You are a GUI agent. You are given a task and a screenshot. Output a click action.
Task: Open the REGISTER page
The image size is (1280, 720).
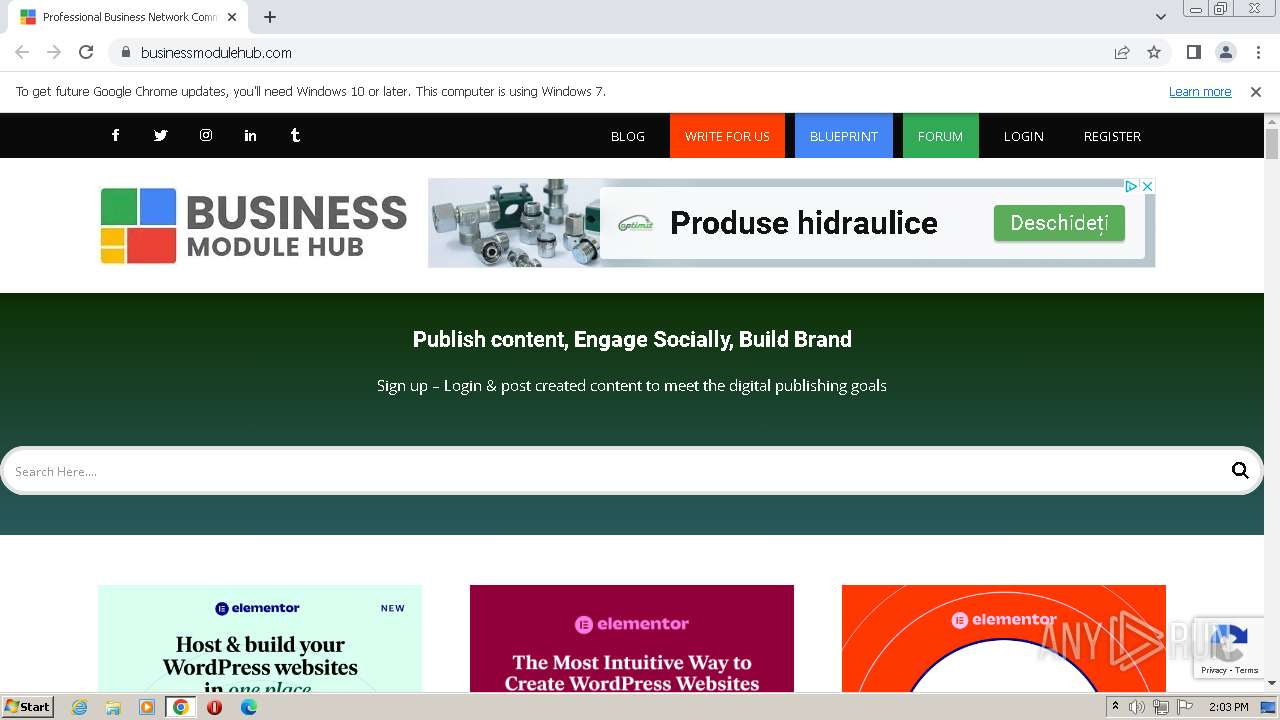coord(1112,136)
